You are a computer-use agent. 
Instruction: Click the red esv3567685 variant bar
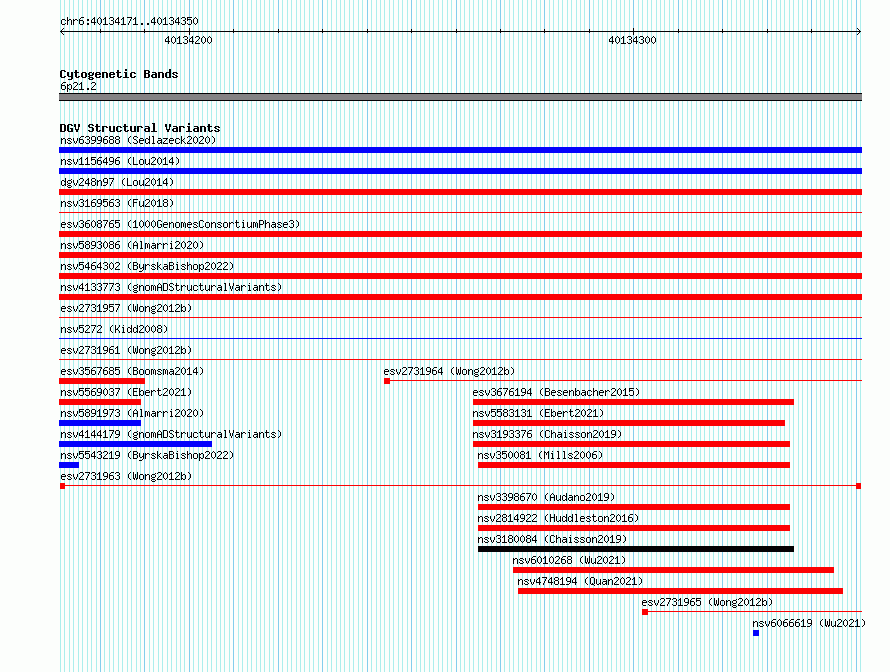point(102,381)
